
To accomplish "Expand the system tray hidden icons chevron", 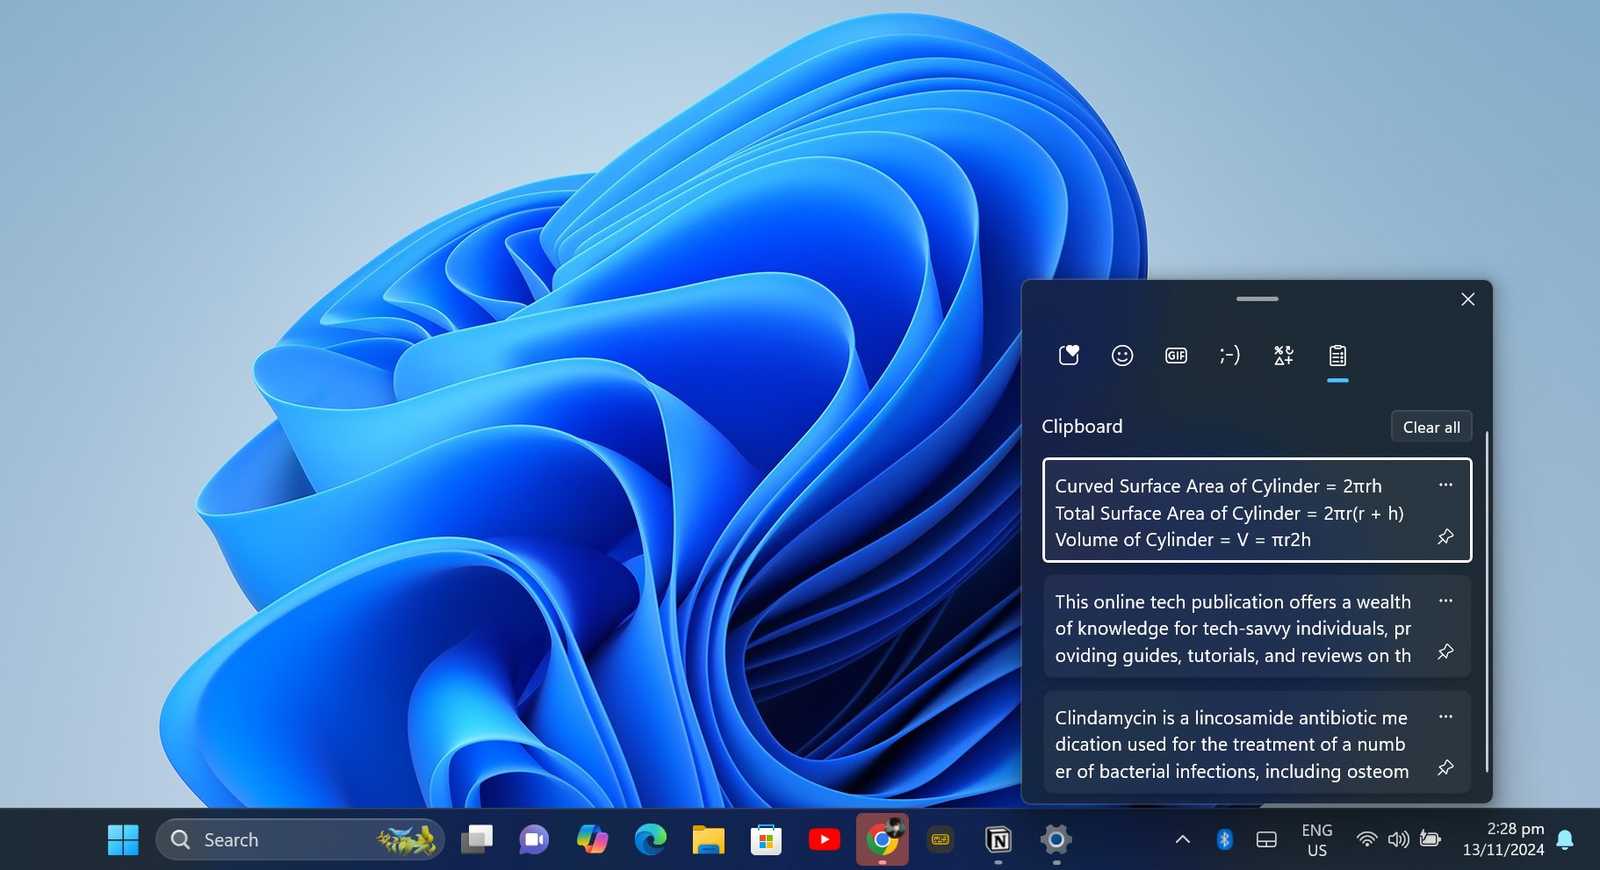I will pyautogui.click(x=1182, y=839).
